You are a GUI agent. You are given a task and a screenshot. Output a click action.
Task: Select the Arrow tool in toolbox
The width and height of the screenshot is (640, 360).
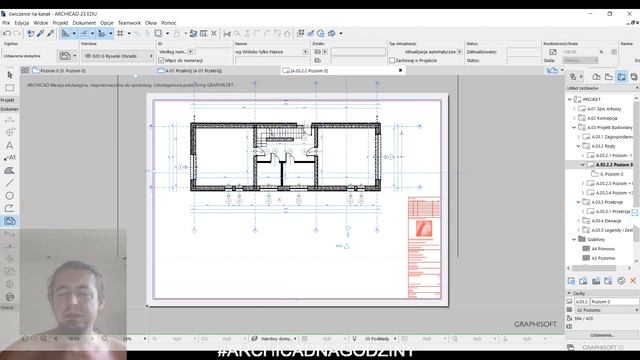coord(10,75)
